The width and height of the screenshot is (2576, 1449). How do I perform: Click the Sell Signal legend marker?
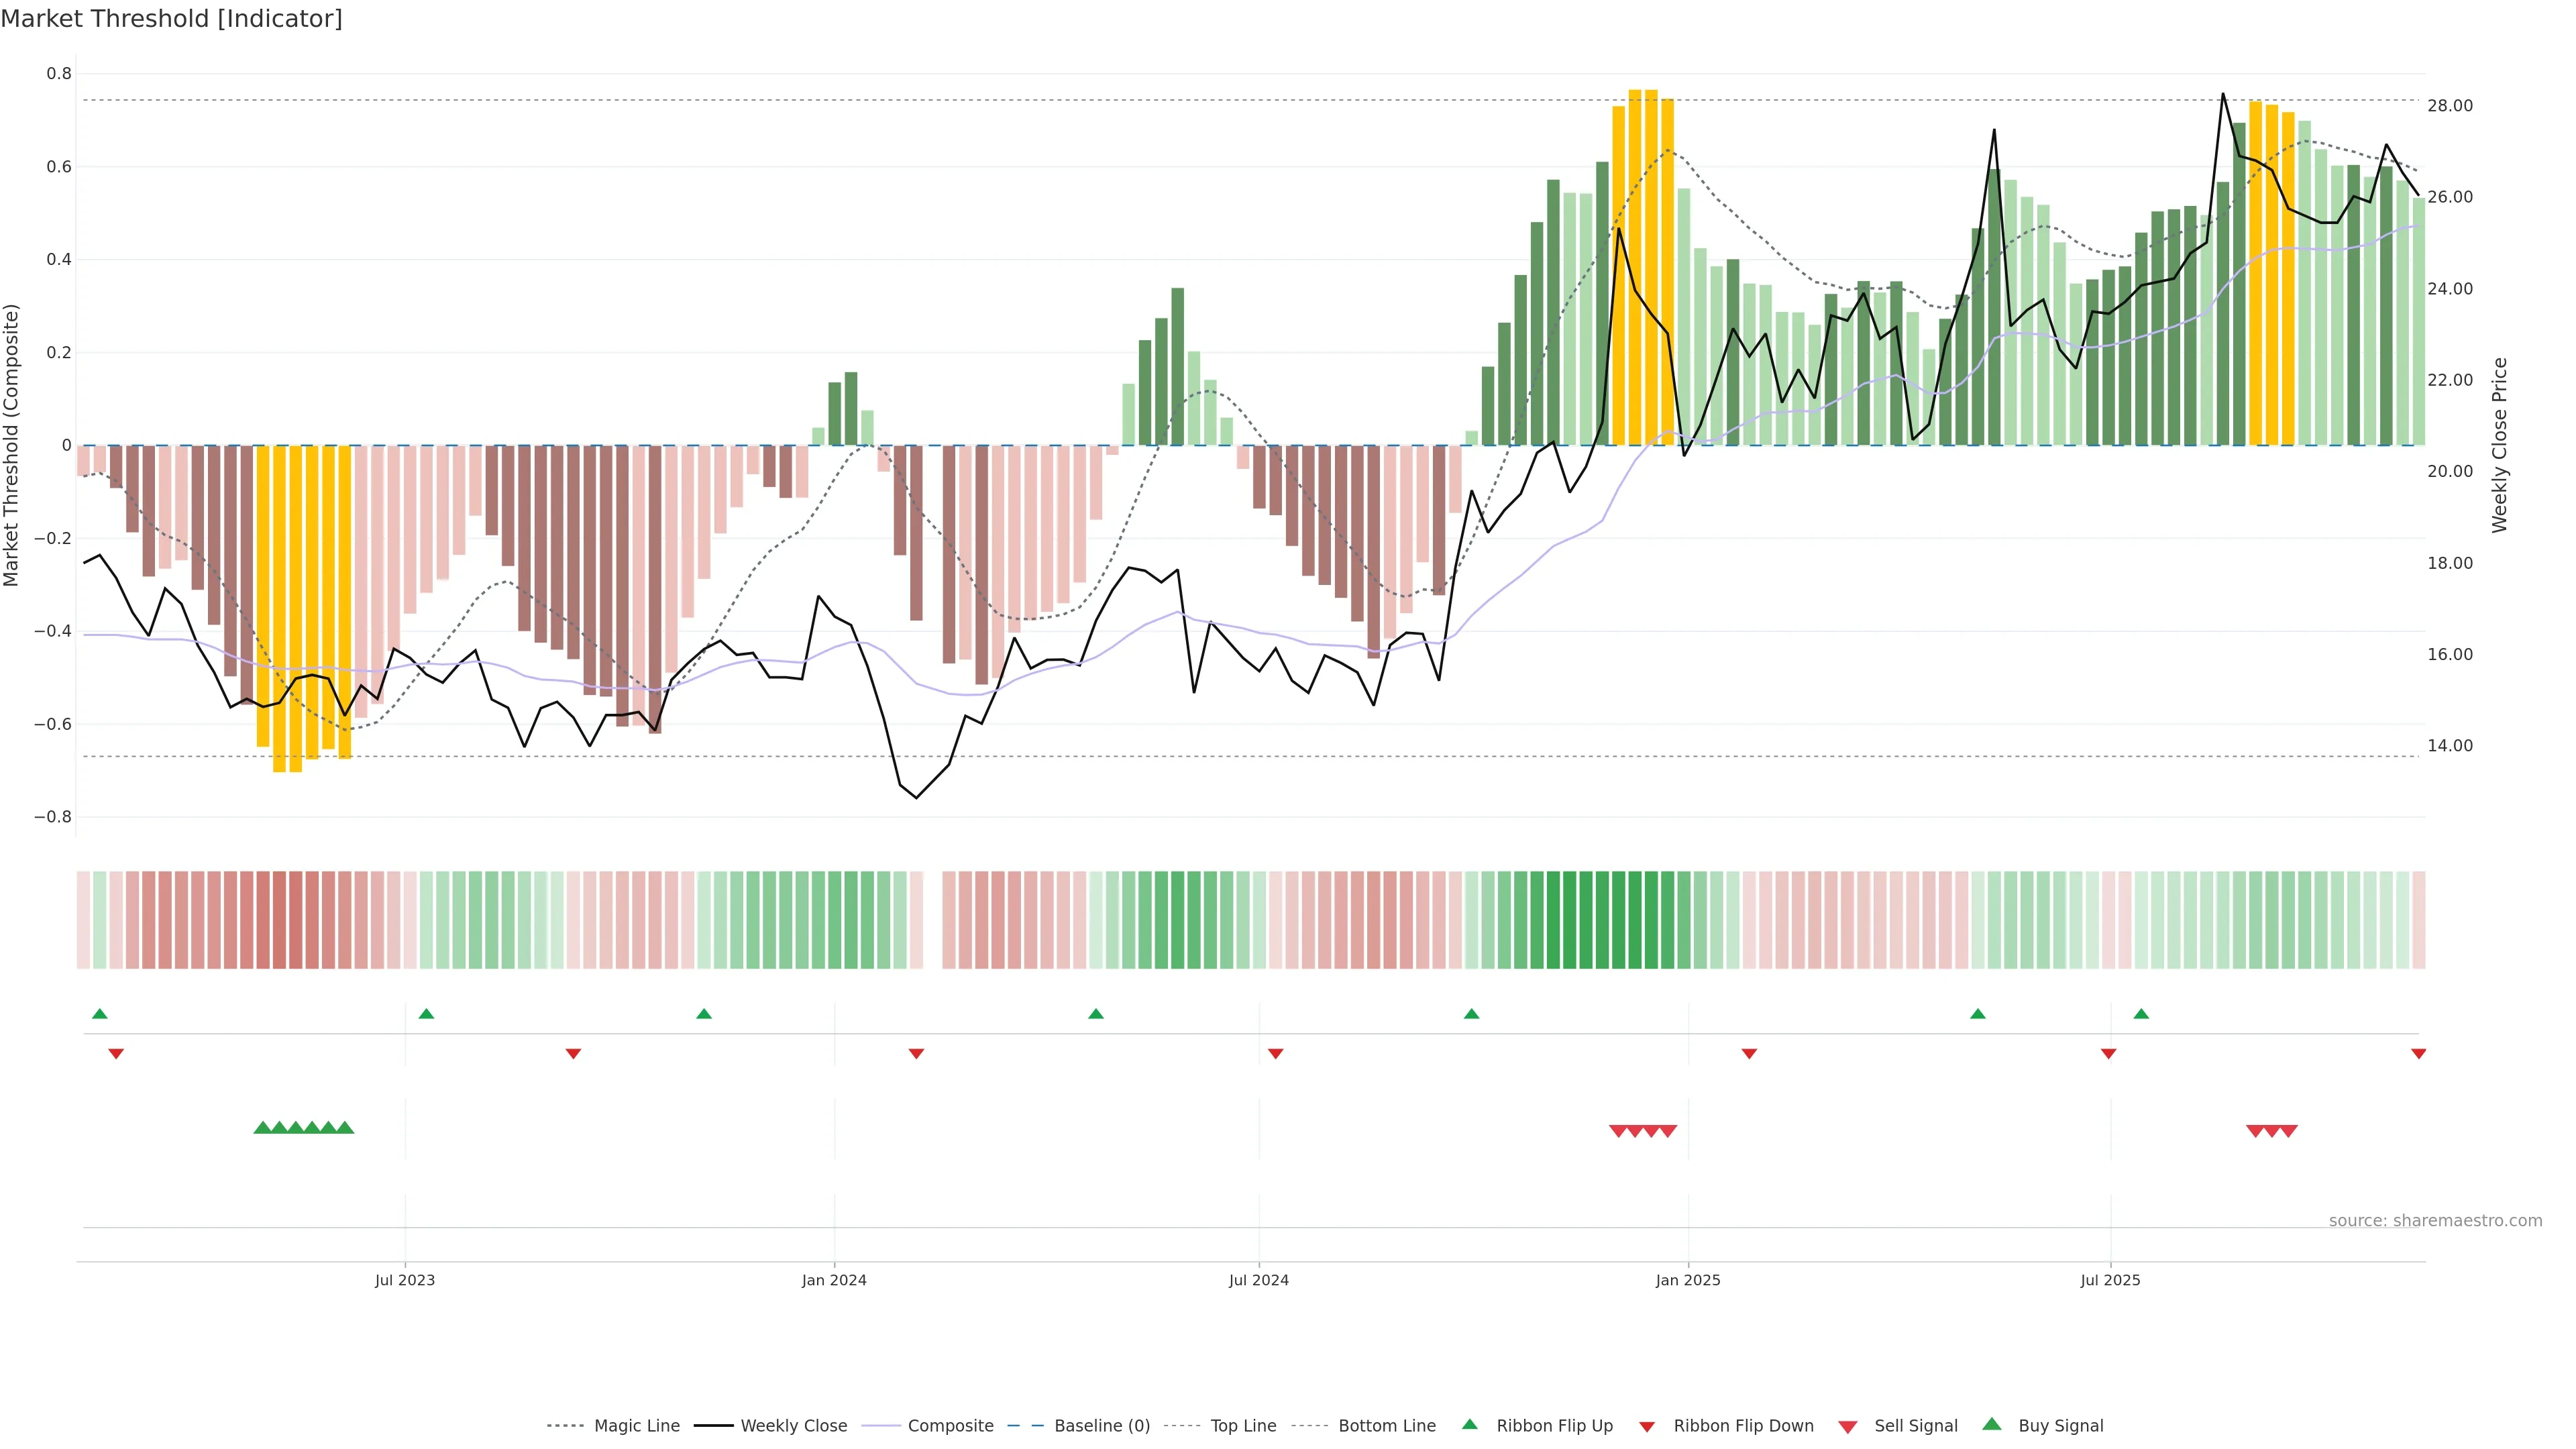[x=1847, y=1426]
